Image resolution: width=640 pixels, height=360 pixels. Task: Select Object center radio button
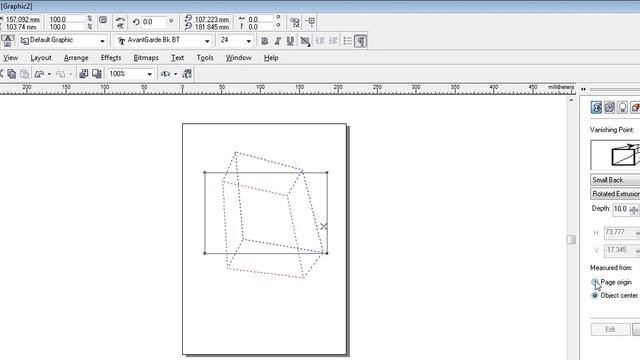click(x=595, y=296)
